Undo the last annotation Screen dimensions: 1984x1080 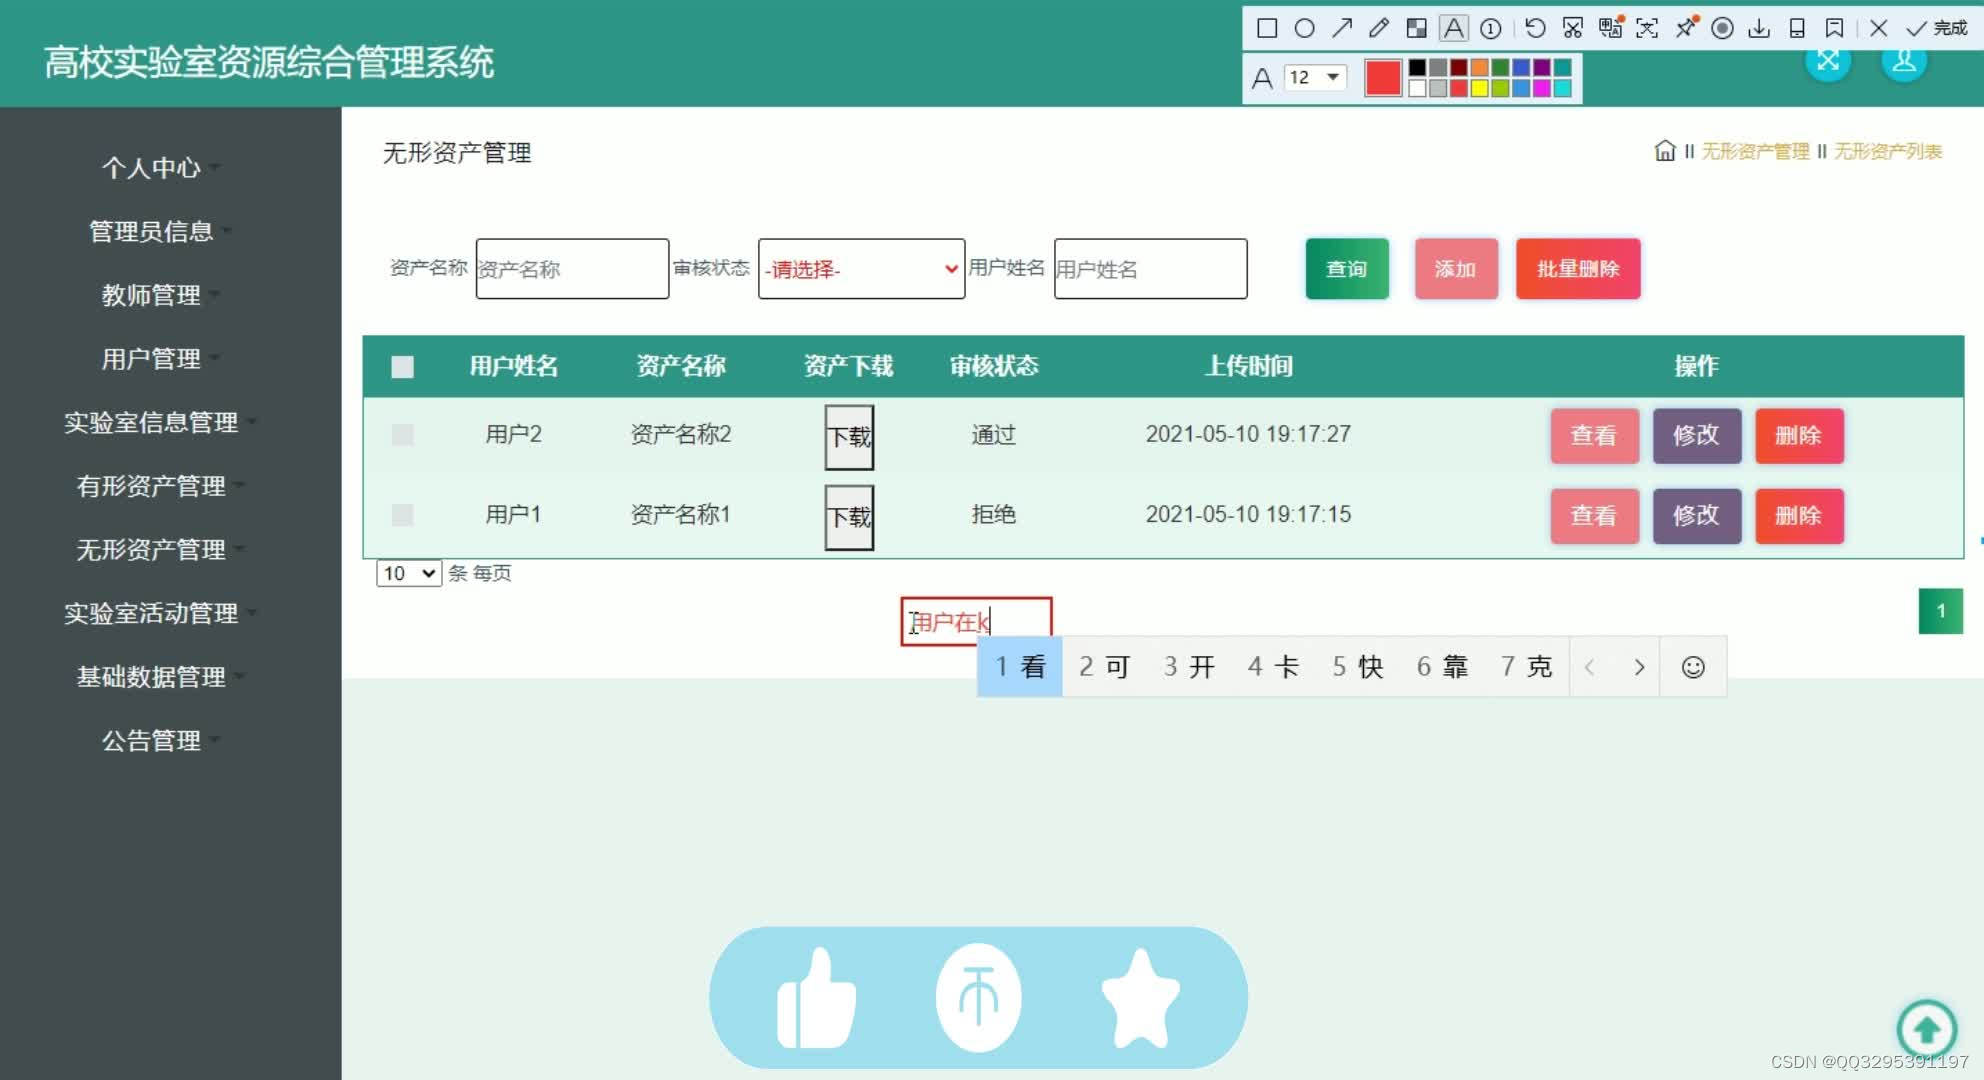(x=1535, y=28)
